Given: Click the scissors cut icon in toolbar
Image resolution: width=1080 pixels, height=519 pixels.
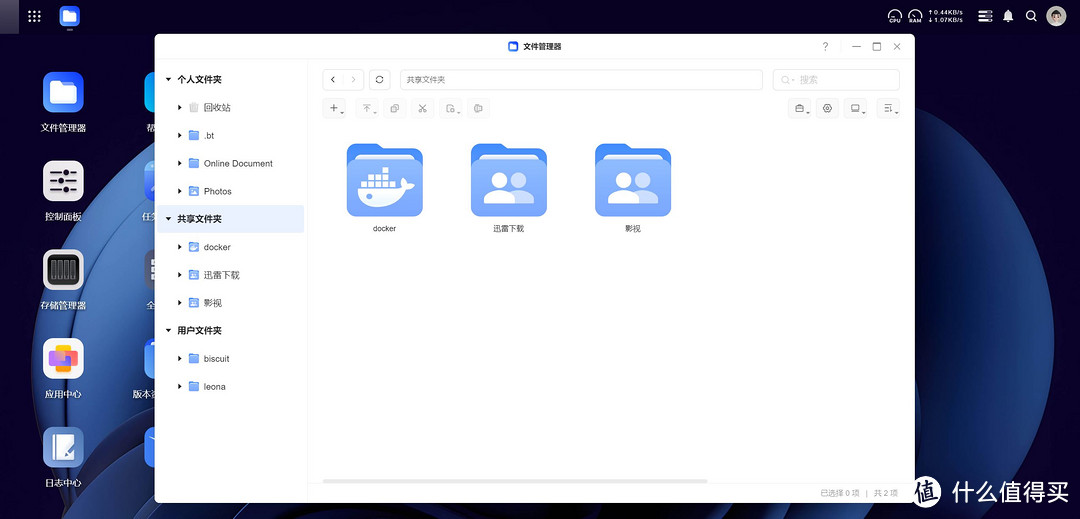Looking at the screenshot, I should click(x=422, y=109).
